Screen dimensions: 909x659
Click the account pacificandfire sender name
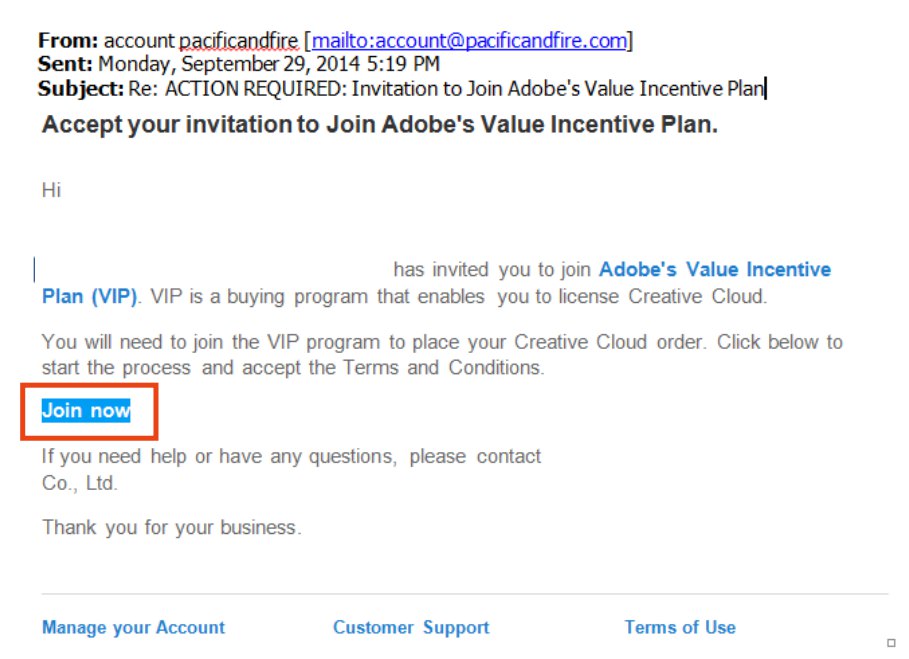point(201,41)
